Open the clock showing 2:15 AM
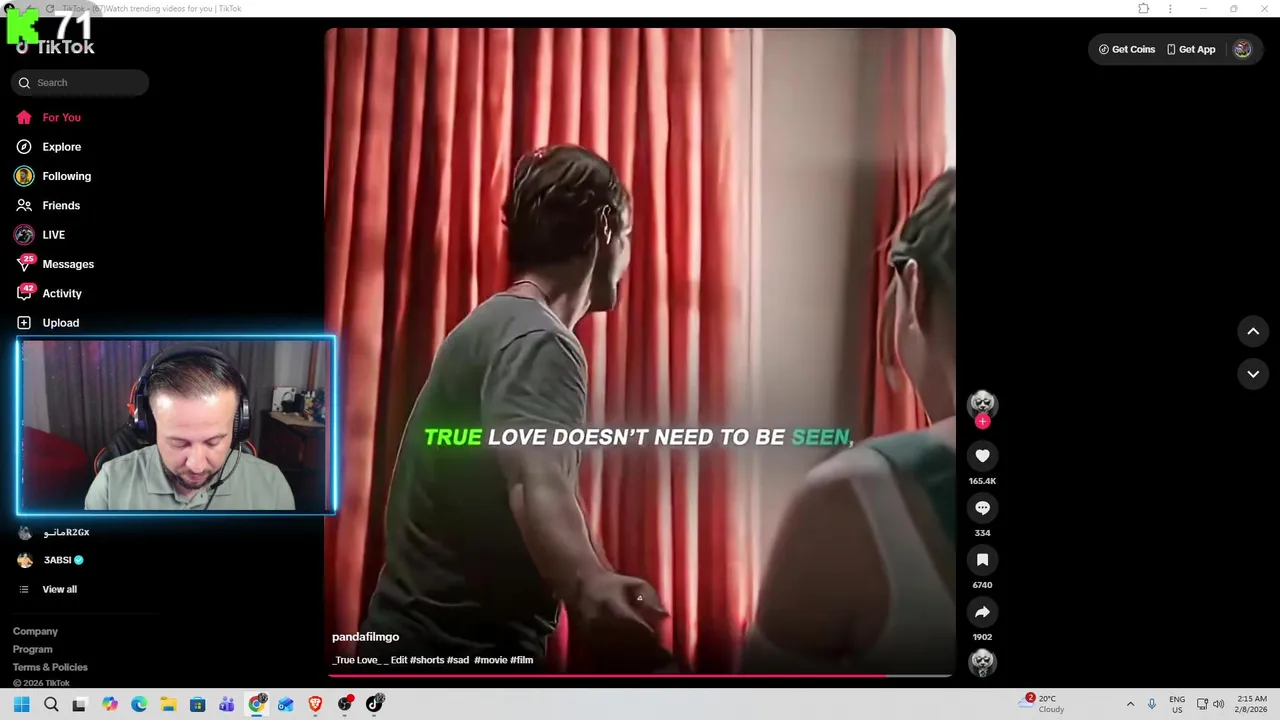The image size is (1280, 720). click(x=1252, y=704)
